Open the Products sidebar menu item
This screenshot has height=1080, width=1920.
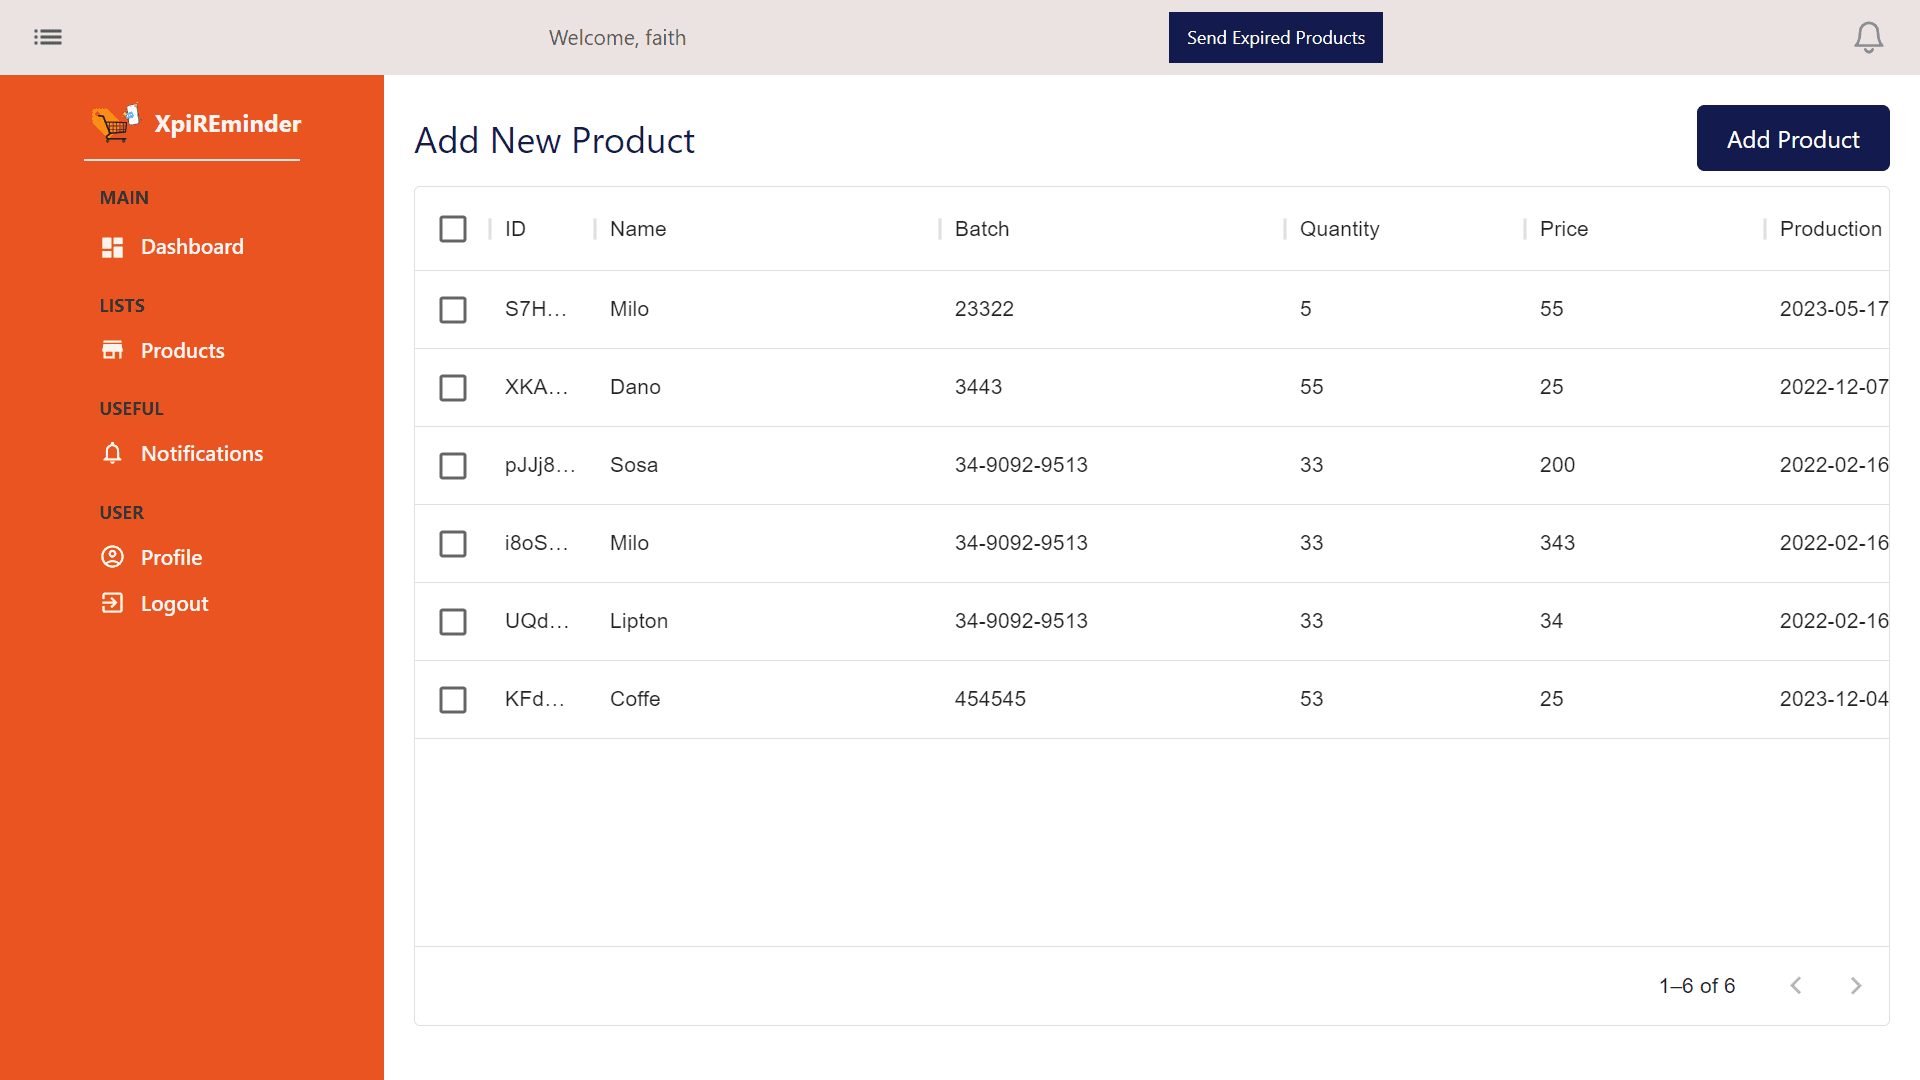(x=182, y=351)
